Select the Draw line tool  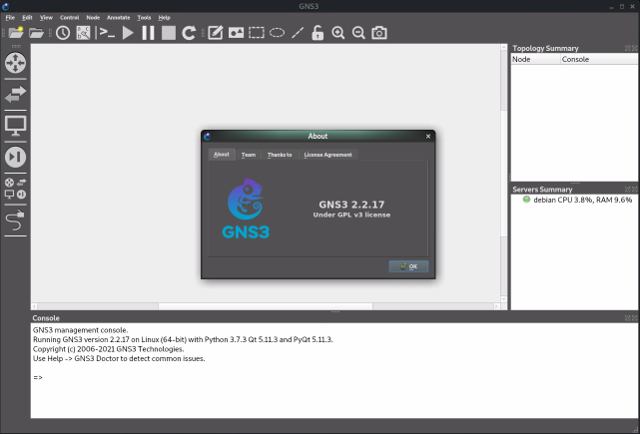click(x=298, y=33)
